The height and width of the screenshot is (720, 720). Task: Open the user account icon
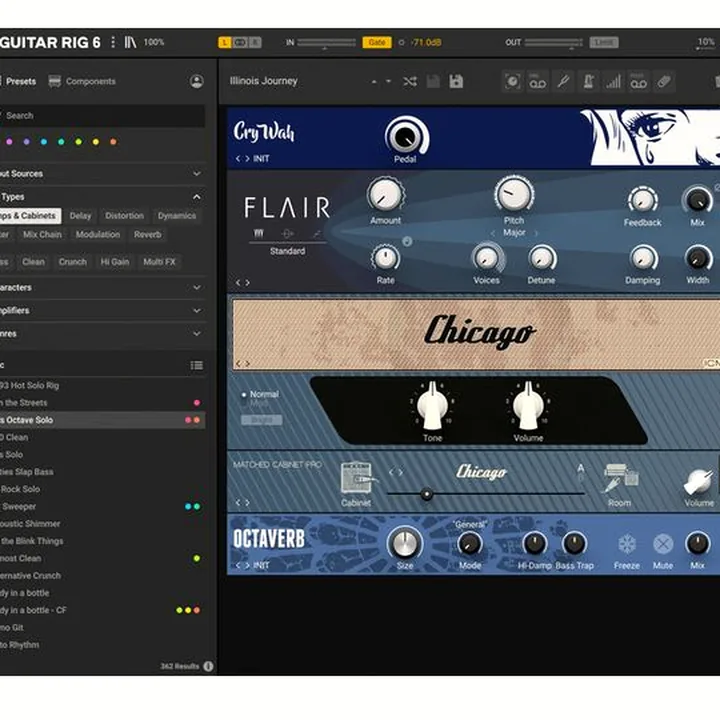pyautogui.click(x=197, y=81)
